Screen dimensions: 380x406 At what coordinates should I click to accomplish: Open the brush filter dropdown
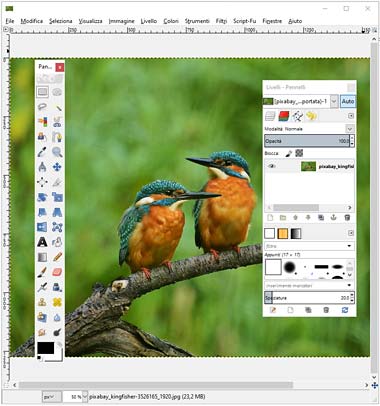[x=349, y=246]
